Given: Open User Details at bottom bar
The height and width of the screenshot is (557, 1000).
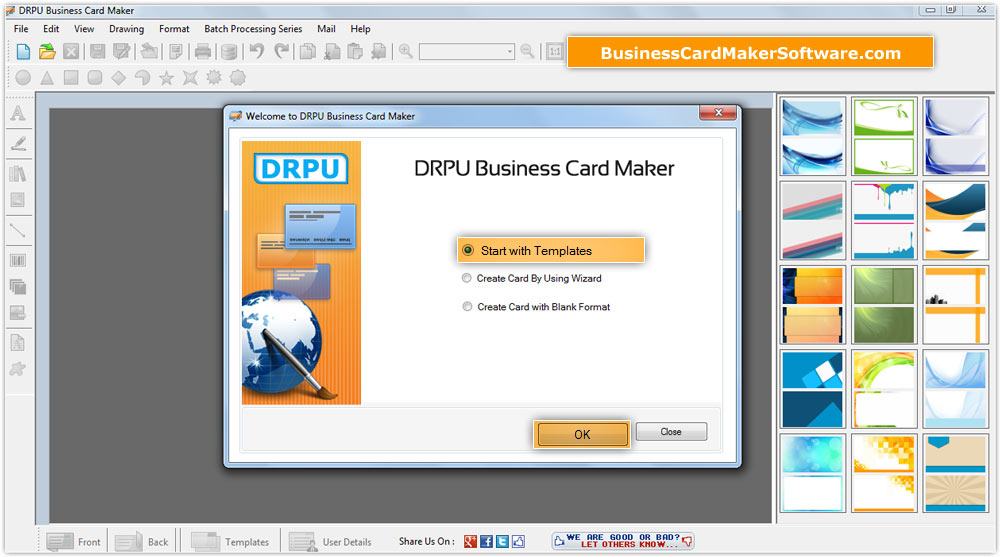Looking at the screenshot, I should (330, 542).
